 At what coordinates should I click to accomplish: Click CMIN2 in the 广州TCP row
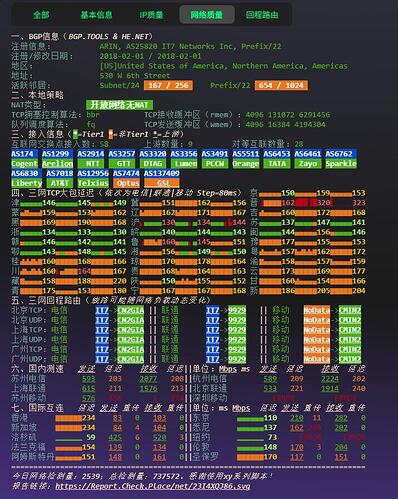pos(350,349)
